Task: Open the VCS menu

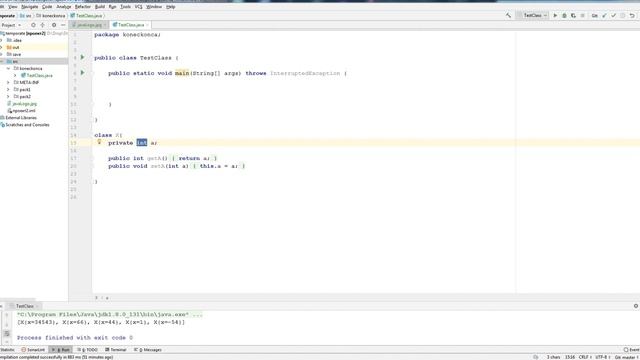Action: pyautogui.click(x=138, y=7)
